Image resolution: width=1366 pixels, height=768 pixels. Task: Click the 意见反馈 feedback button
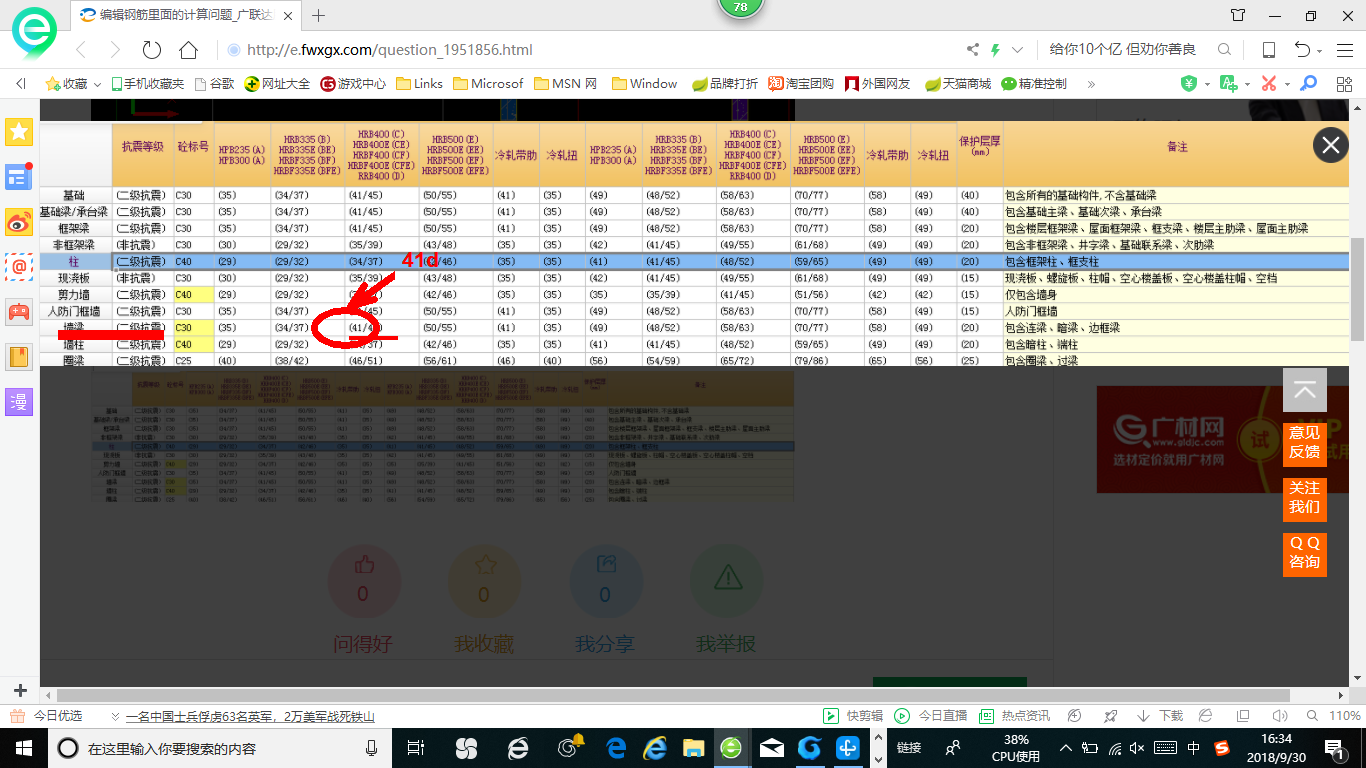coord(1305,443)
